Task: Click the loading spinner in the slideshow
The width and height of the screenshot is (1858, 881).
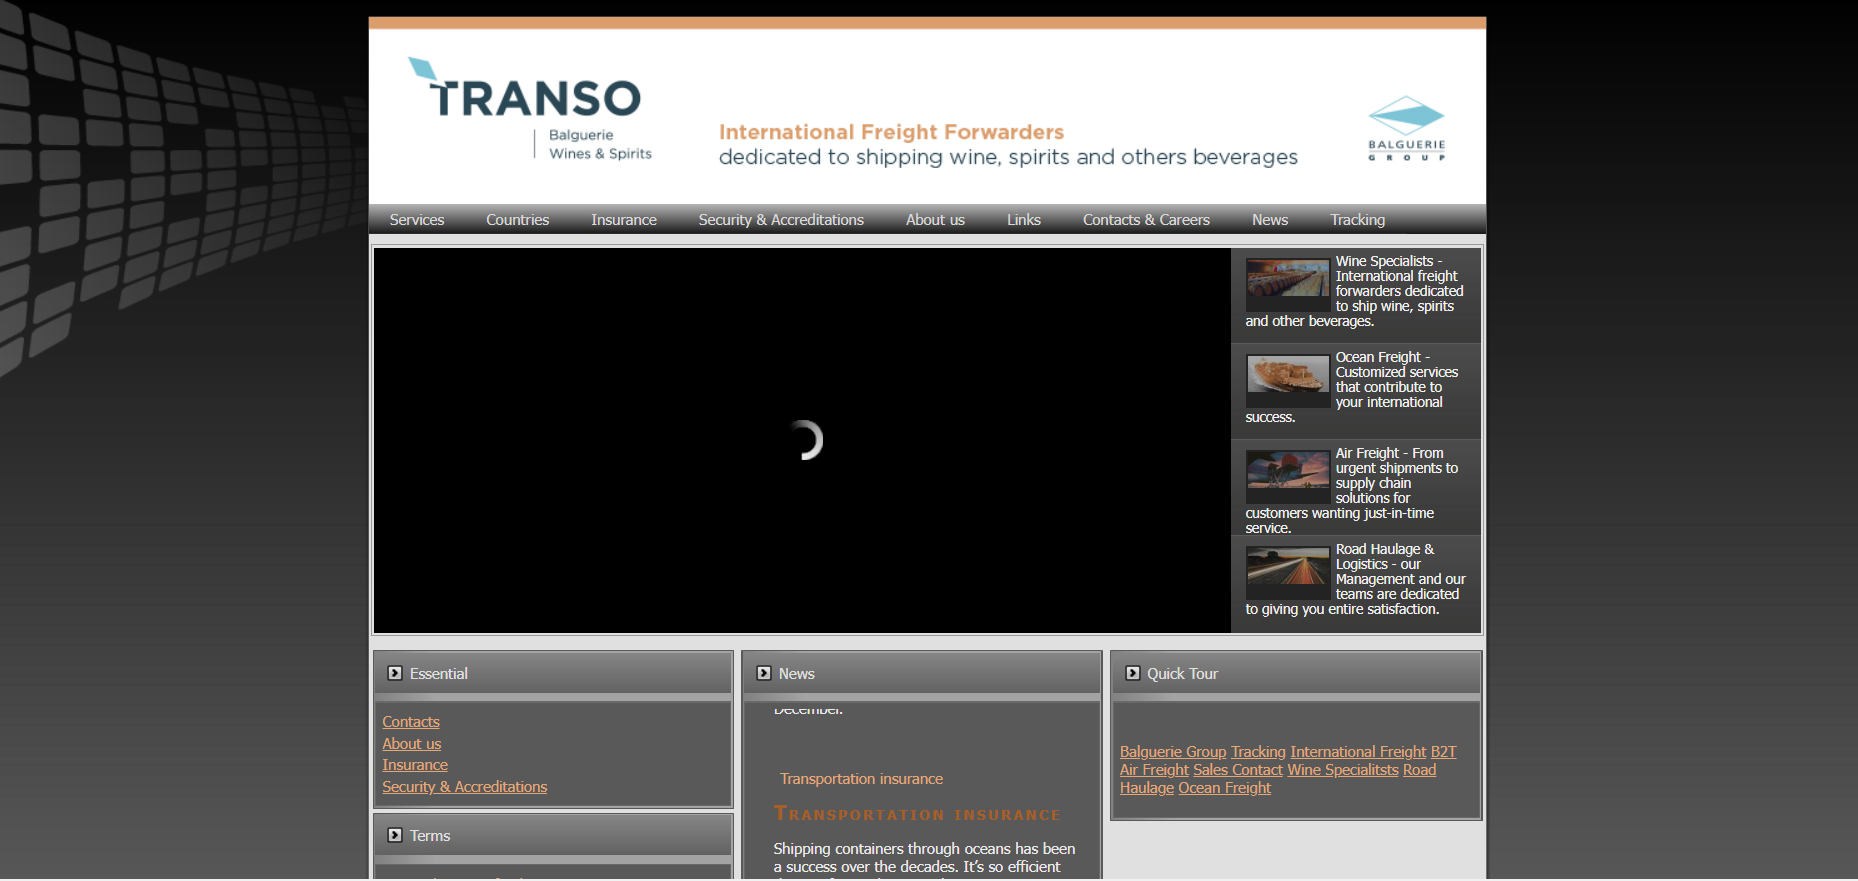Action: (806, 440)
